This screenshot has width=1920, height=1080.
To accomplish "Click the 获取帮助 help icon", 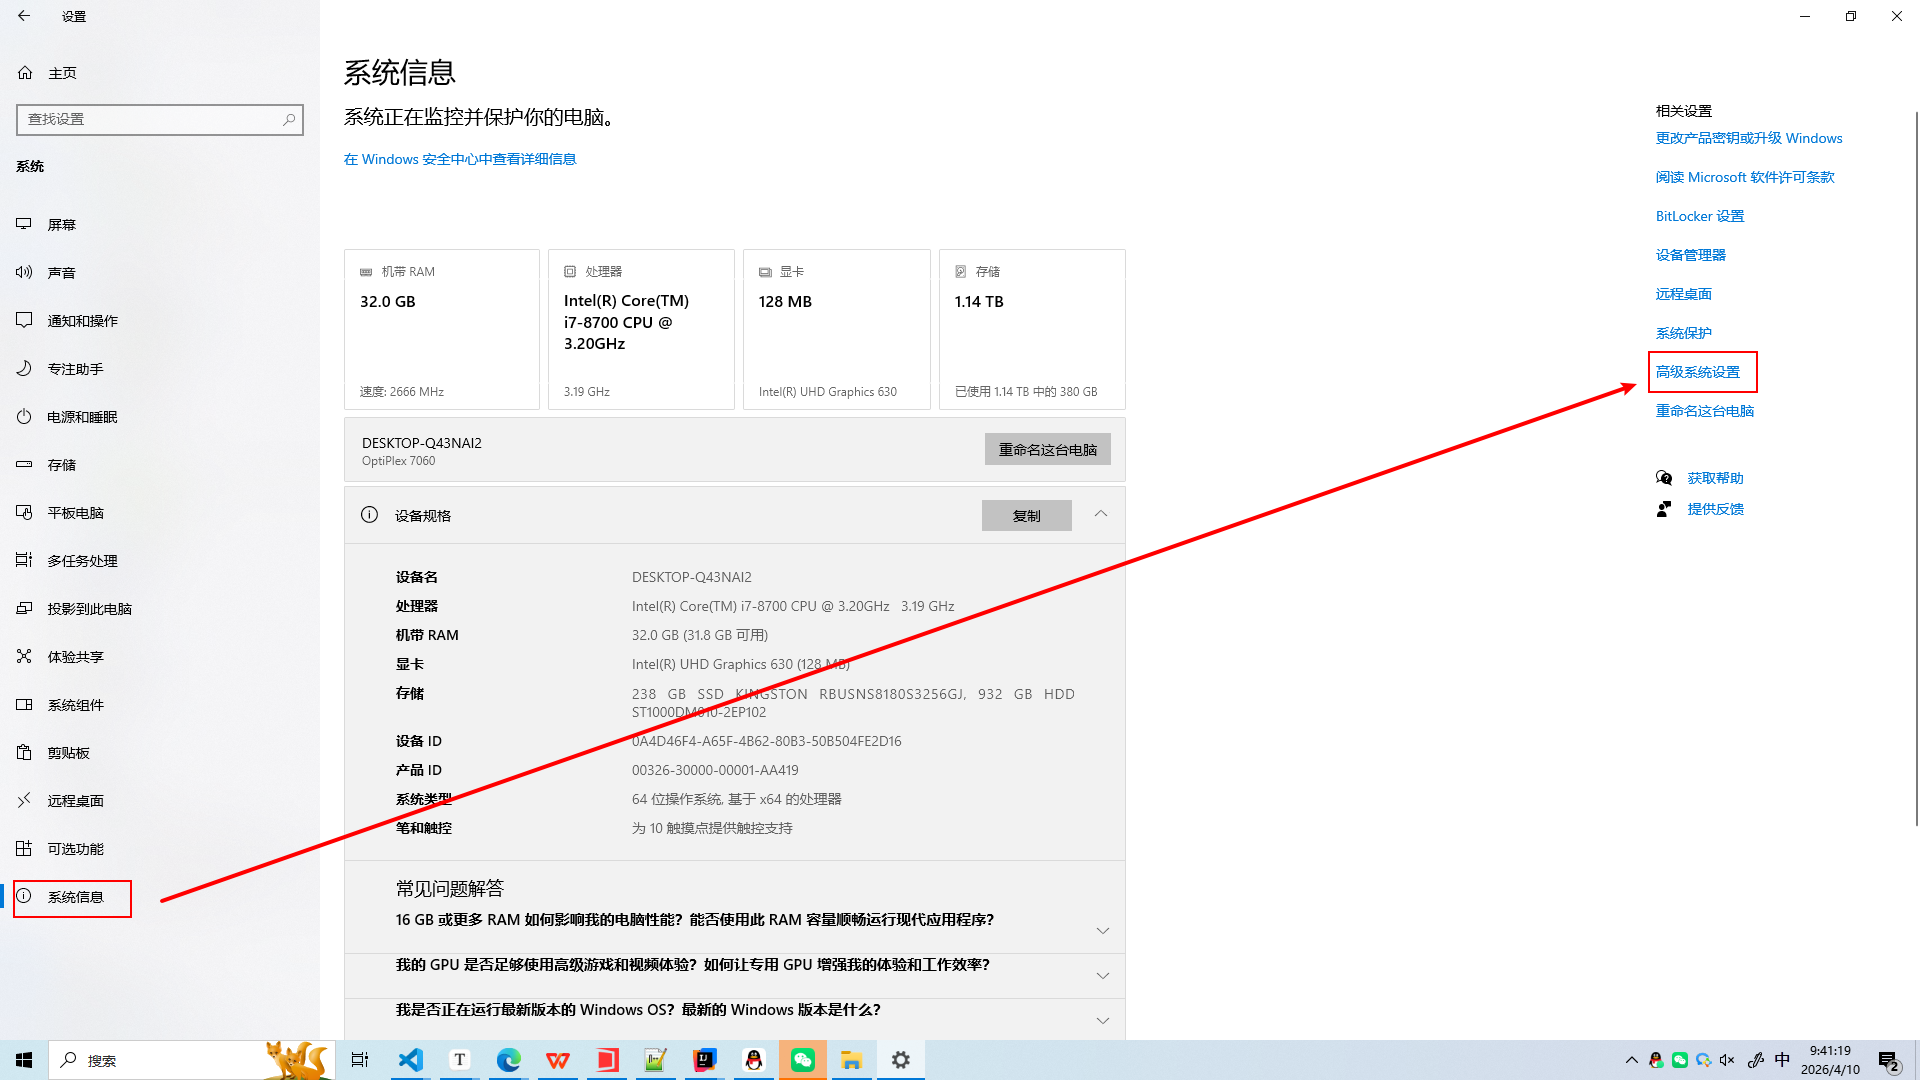I will (x=1663, y=477).
